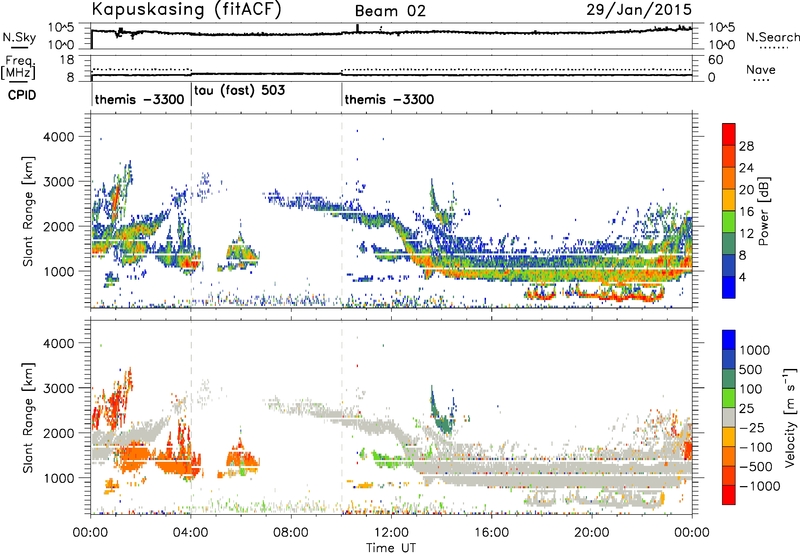Screen dimensions: 800x554
Task: Click the 'Power [dB]' colorbar label
Action: pyautogui.click(x=763, y=211)
